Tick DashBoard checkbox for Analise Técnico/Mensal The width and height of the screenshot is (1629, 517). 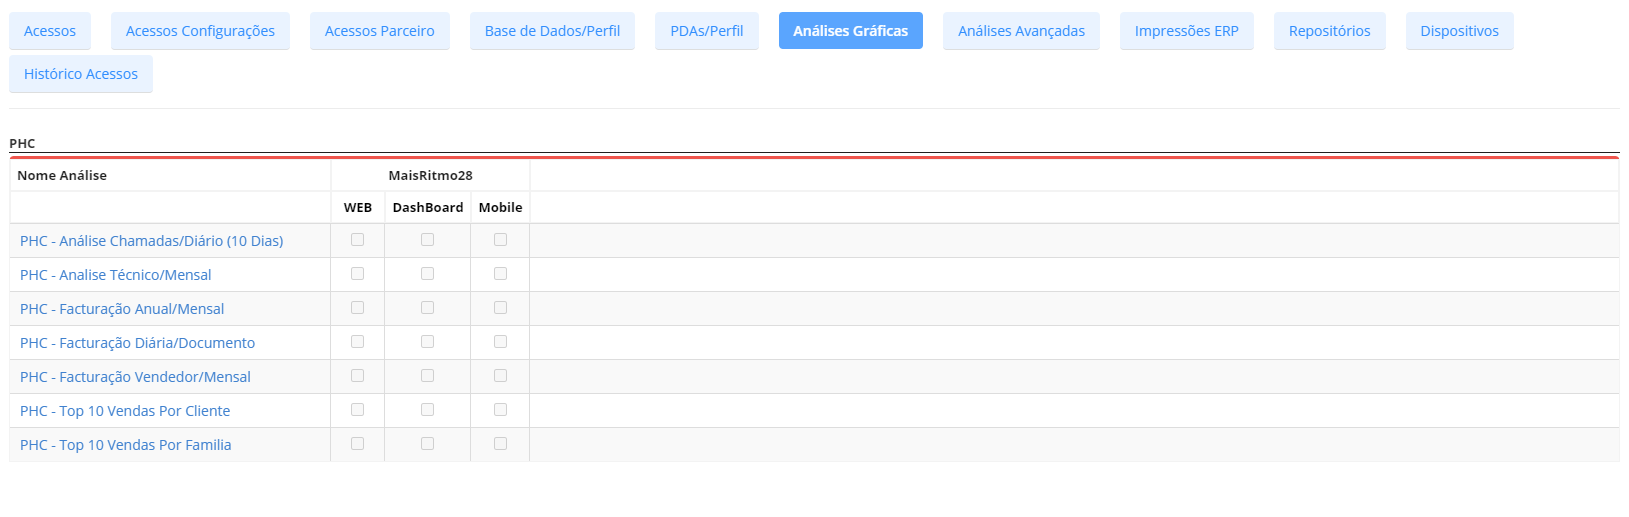[427, 274]
